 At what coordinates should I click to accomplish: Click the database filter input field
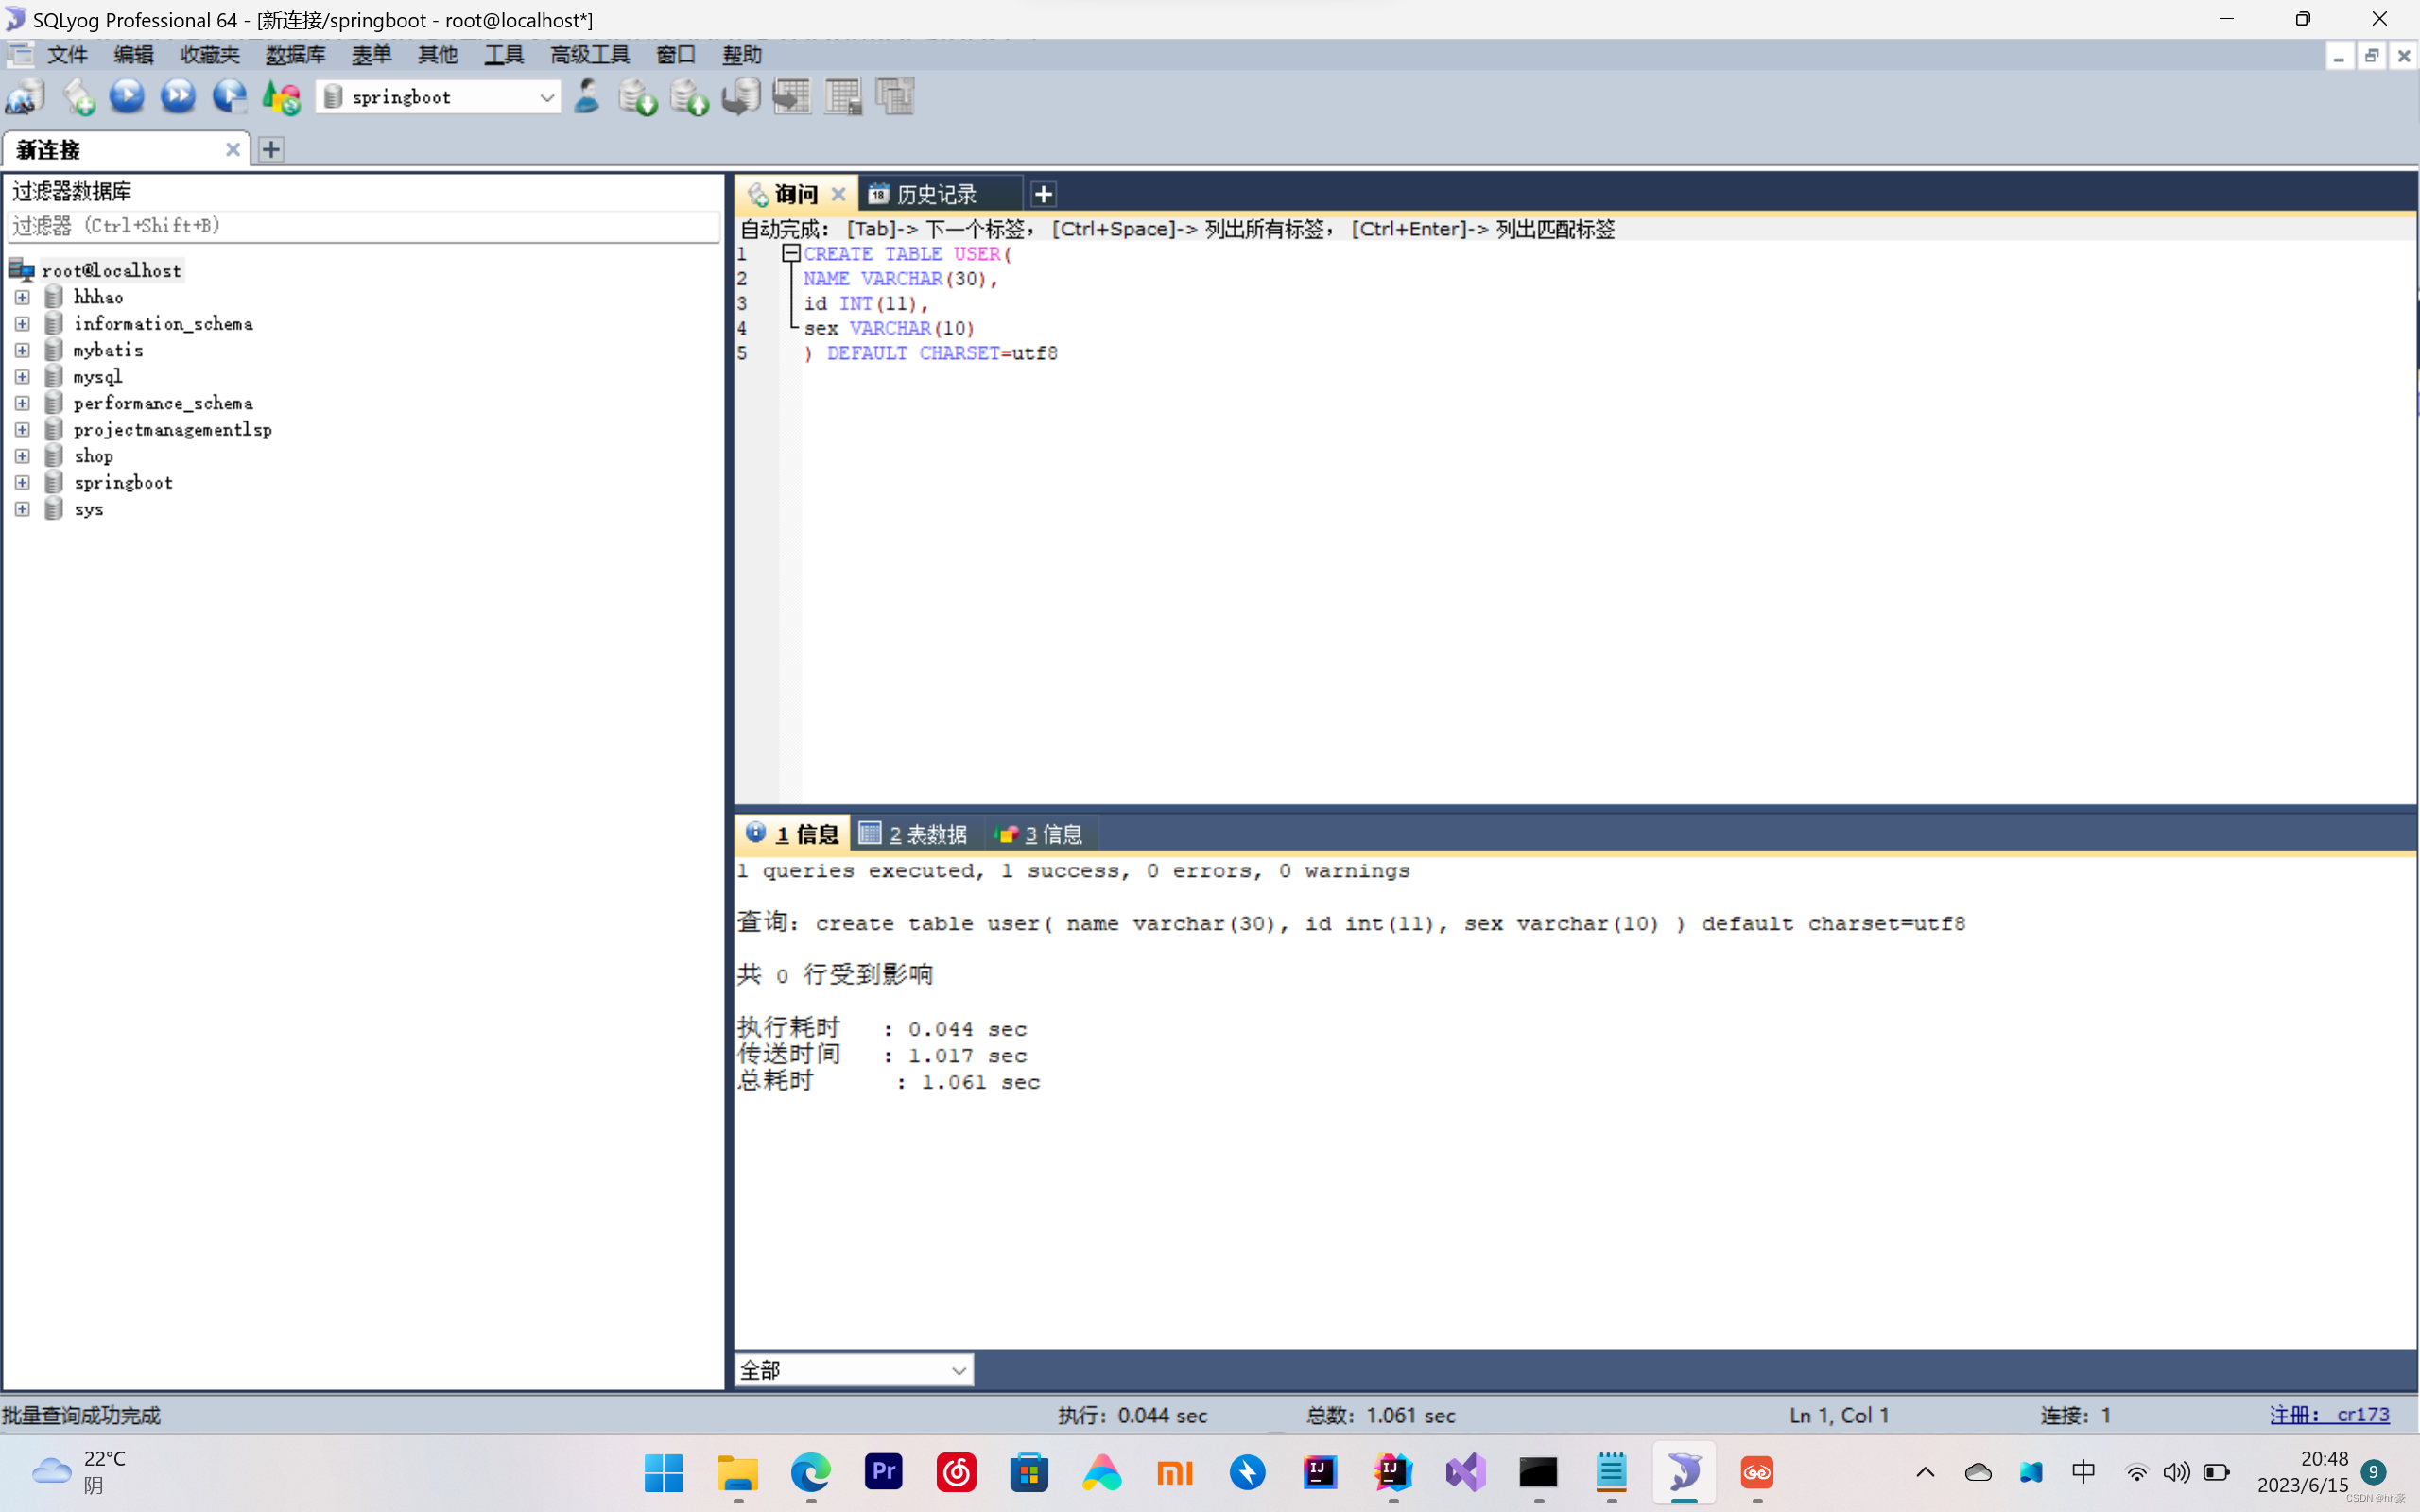pos(364,226)
